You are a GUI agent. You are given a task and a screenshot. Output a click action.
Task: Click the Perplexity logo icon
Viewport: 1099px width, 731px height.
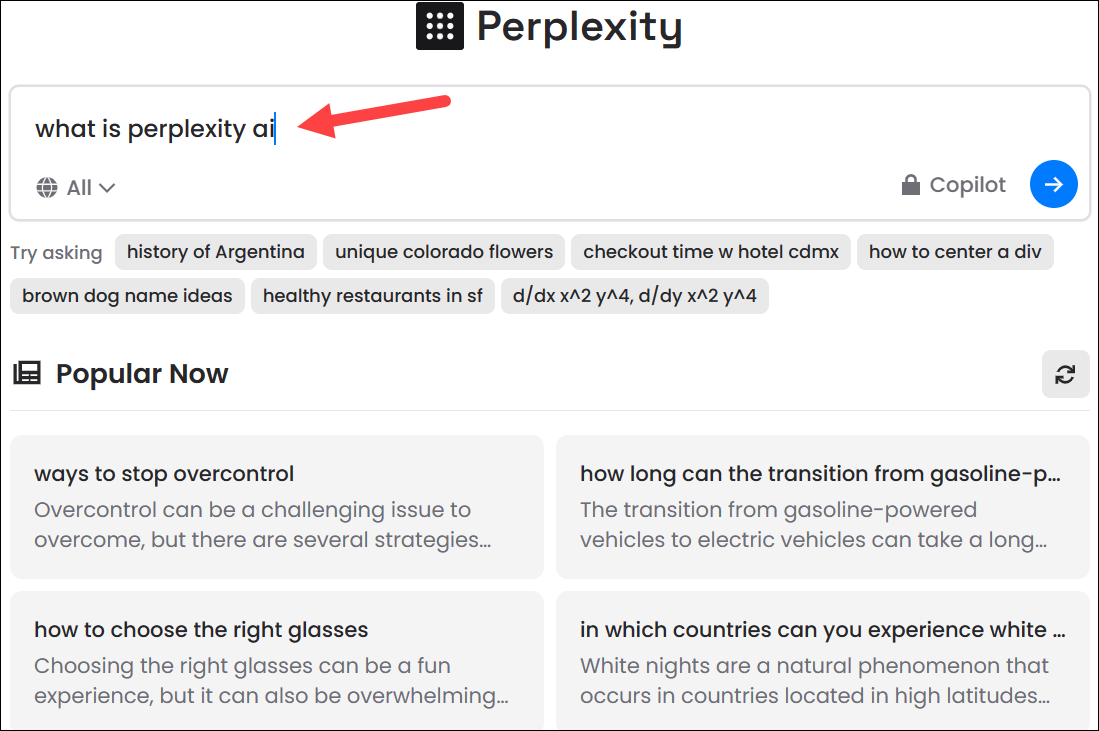(440, 26)
